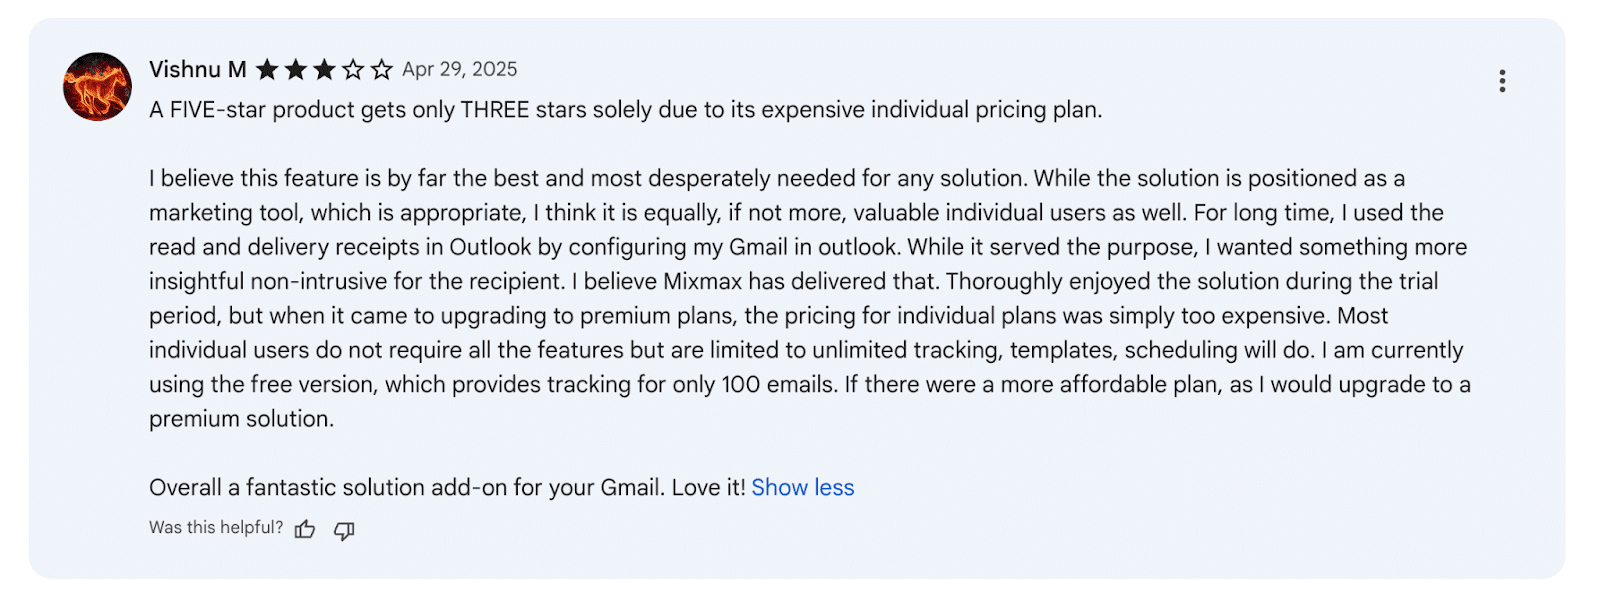Image resolution: width=1600 pixels, height=598 pixels.
Task: Click the headline about FIVE-star product
Action: coord(625,110)
